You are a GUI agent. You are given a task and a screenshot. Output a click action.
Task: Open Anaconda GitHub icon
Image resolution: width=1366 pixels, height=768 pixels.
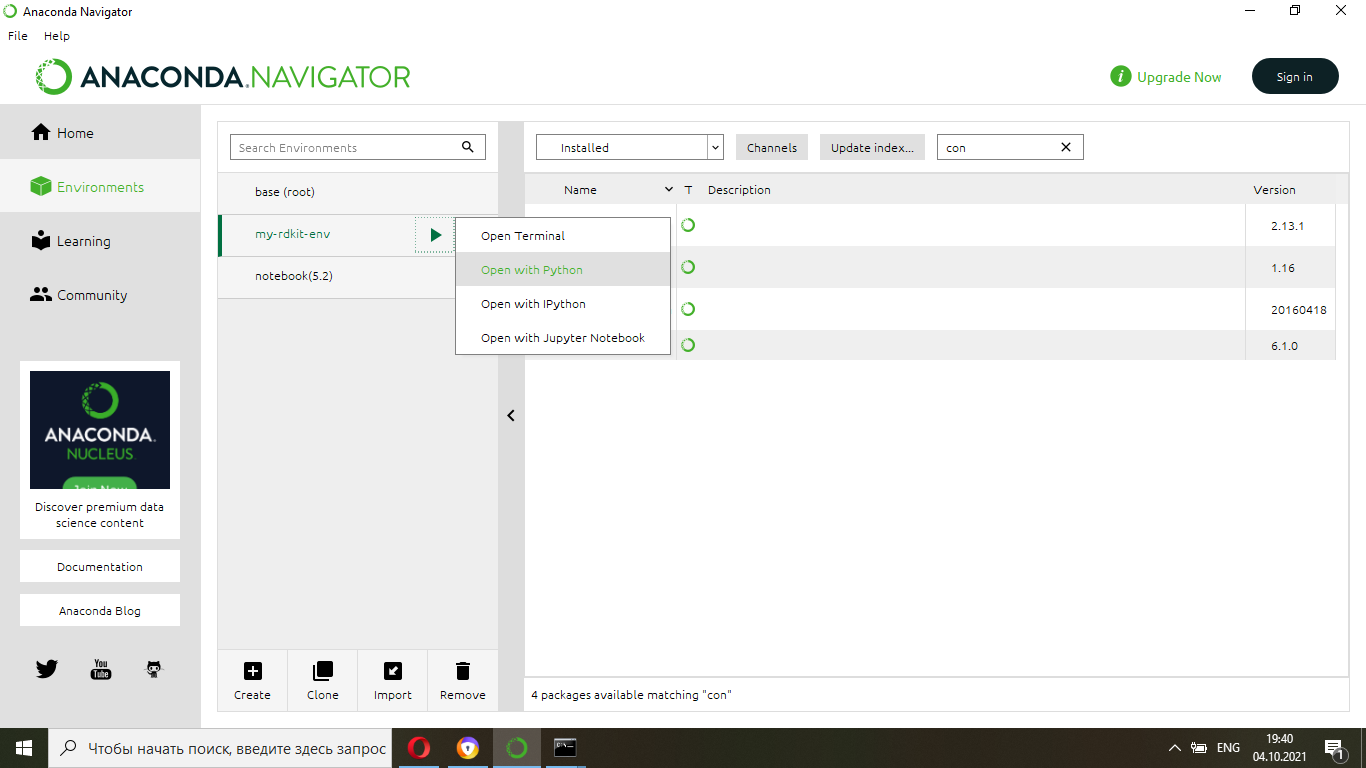154,669
